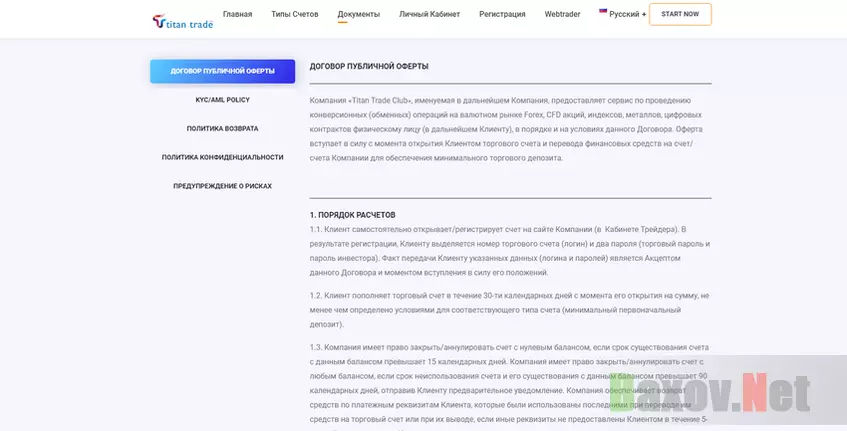Image resolution: width=847 pixels, height=431 pixels.
Task: Click the paragraph starting with 1.2. Клиент пополняет
Action: [509, 310]
